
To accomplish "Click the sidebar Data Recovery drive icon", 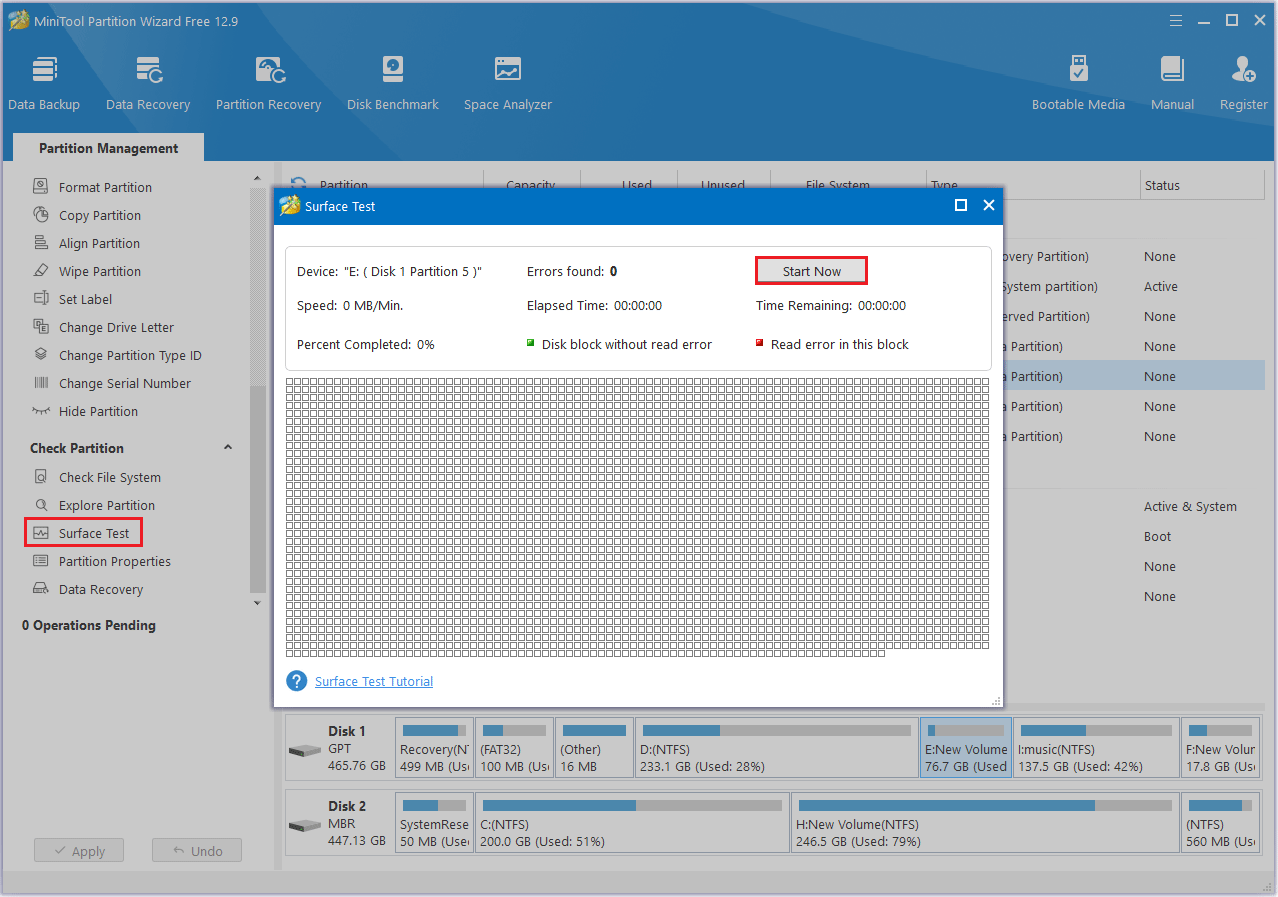I will (41, 588).
